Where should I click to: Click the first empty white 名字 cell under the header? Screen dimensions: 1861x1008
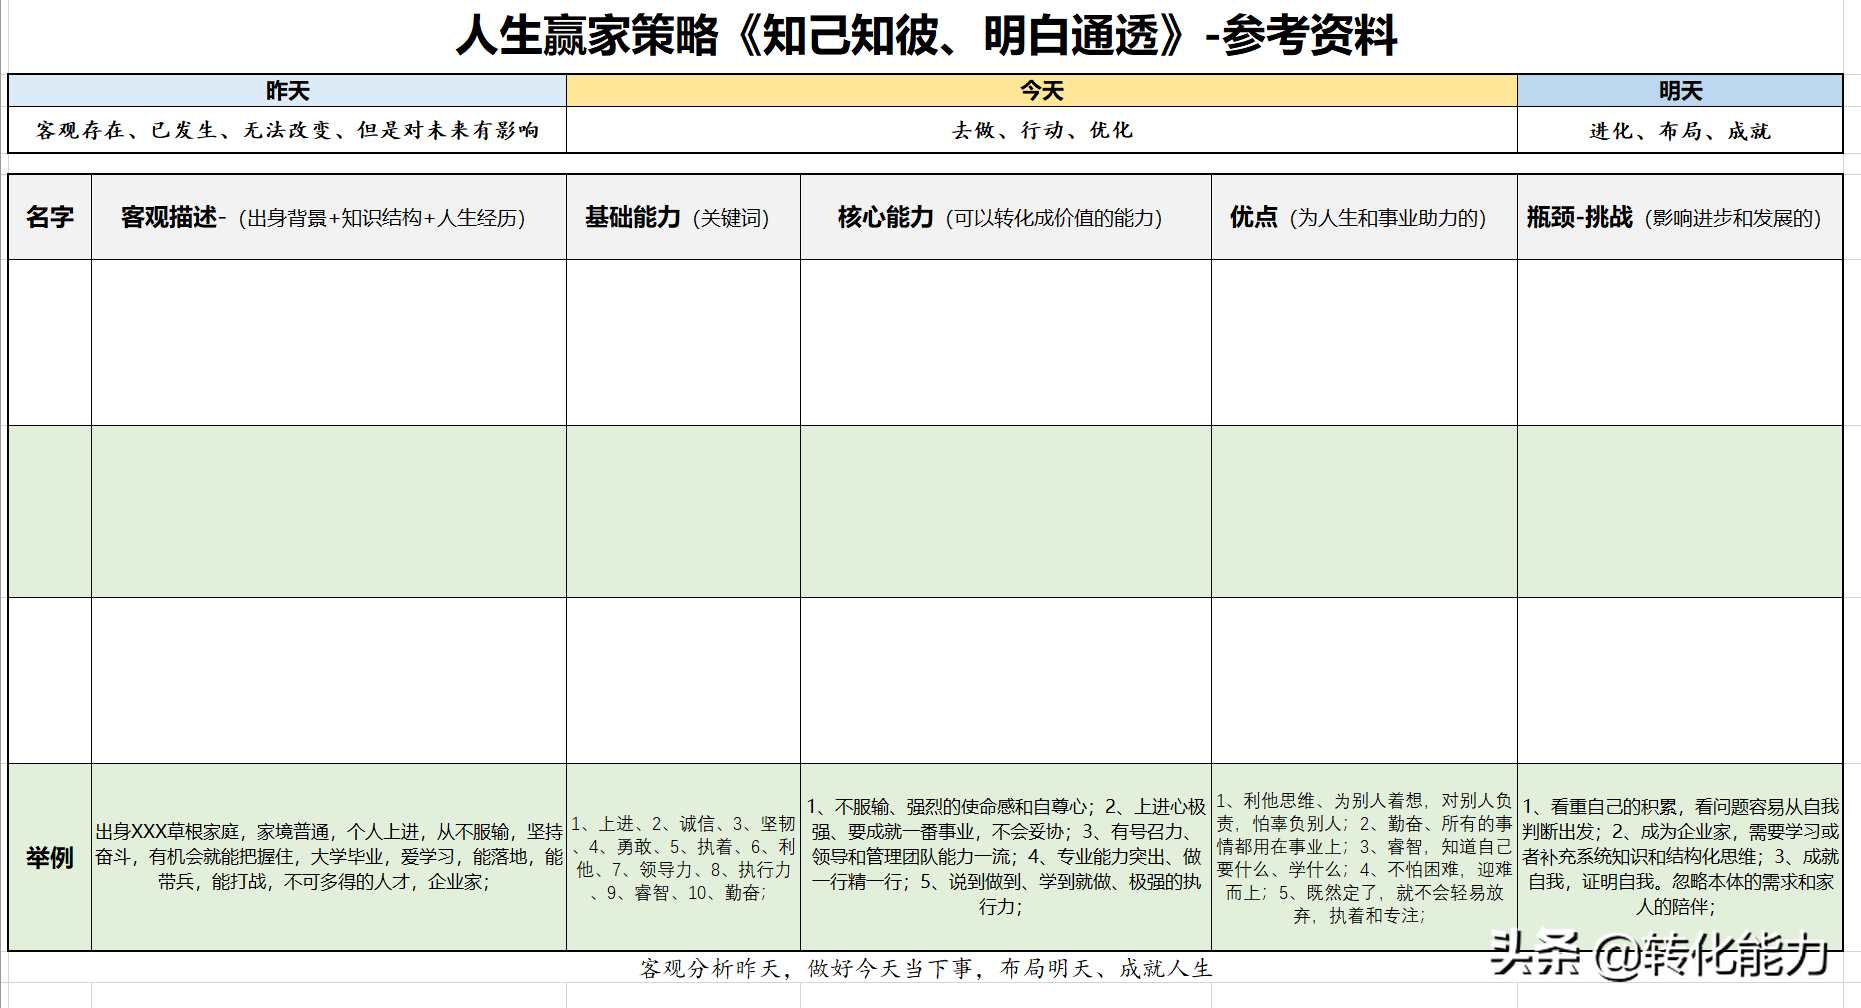50,342
